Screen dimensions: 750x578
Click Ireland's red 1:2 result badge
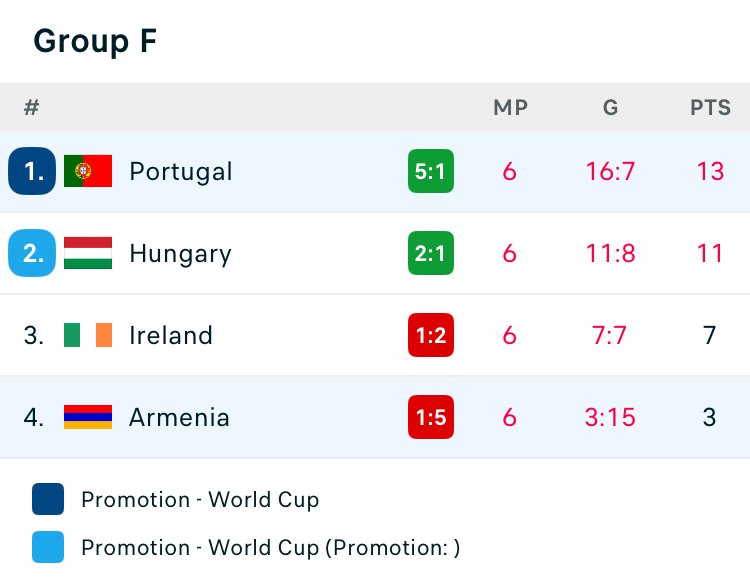coord(430,335)
